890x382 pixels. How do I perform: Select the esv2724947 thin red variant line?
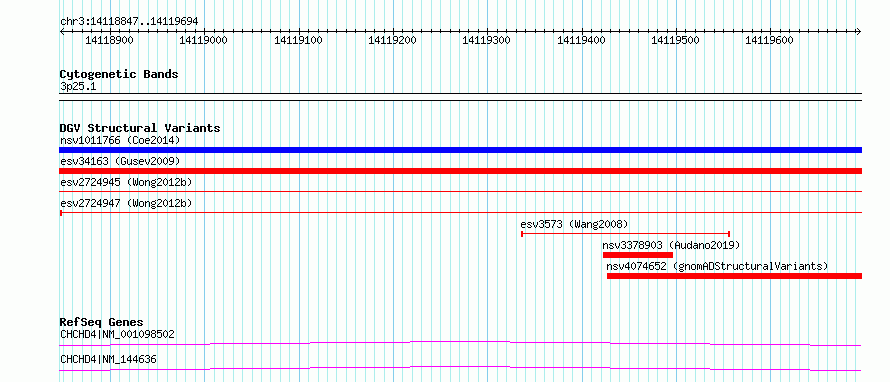(x=460, y=212)
